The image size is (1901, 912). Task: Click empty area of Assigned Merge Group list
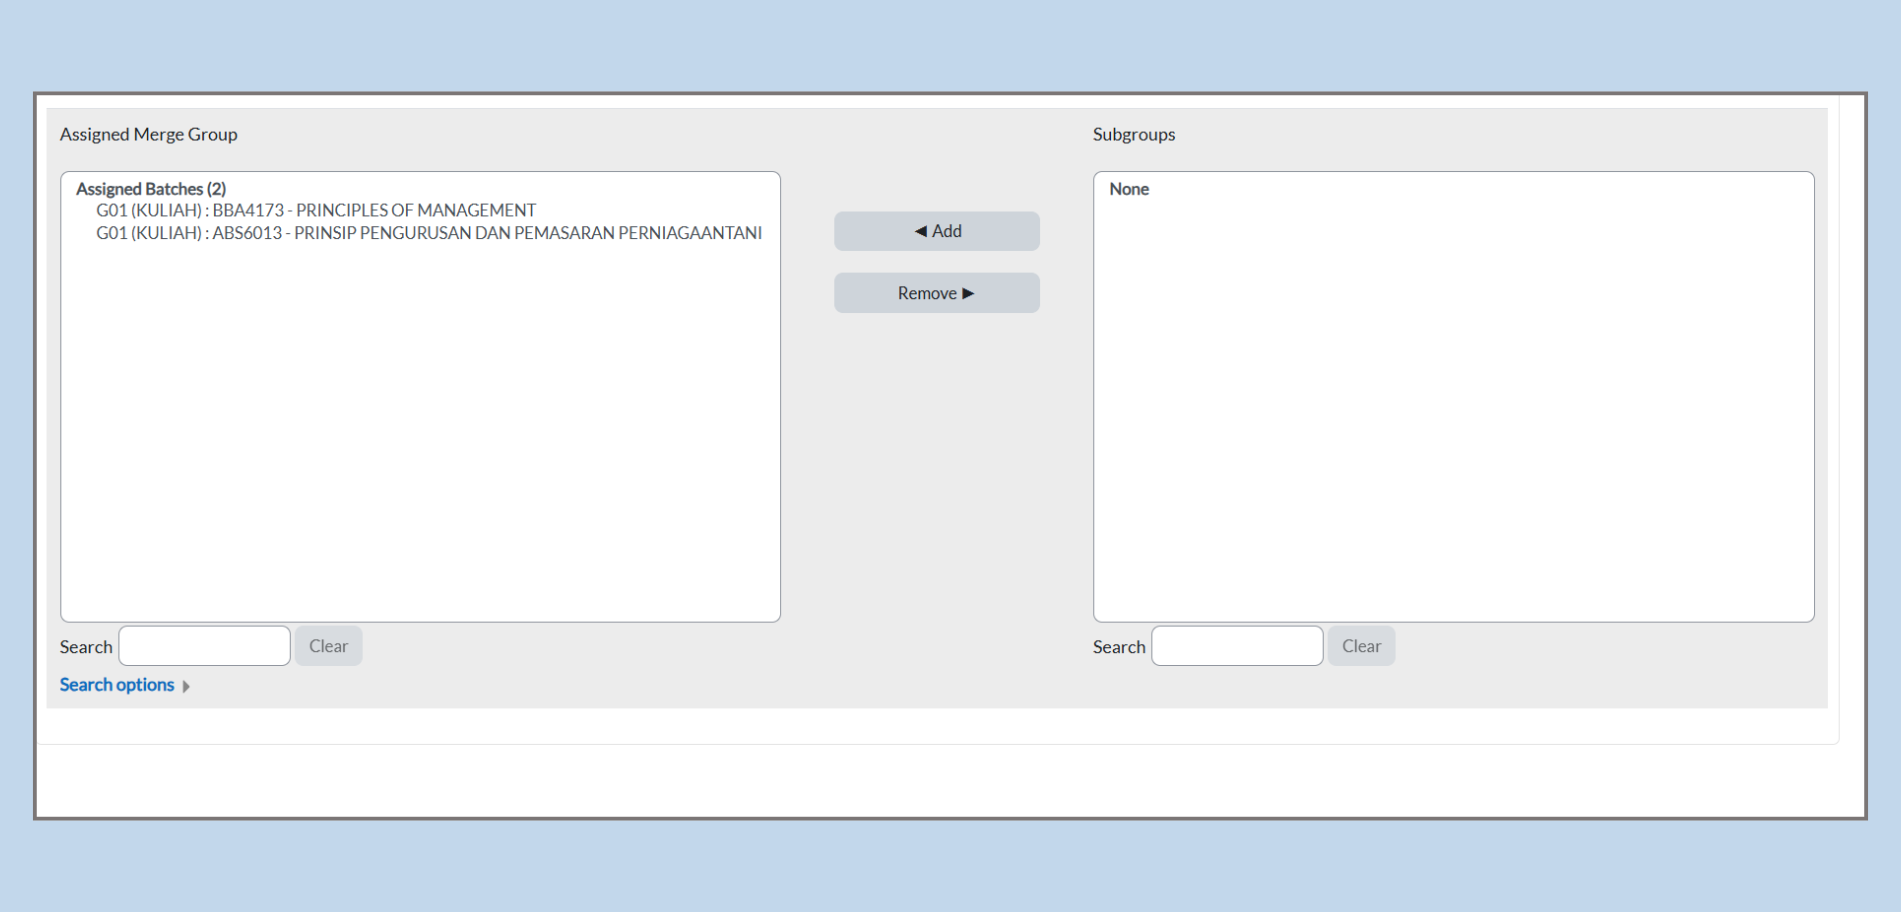pyautogui.click(x=420, y=430)
